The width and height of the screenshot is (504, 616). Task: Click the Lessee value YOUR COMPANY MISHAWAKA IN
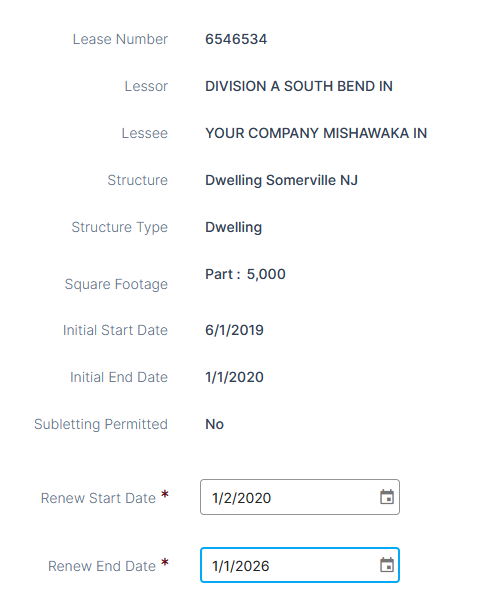coord(316,133)
